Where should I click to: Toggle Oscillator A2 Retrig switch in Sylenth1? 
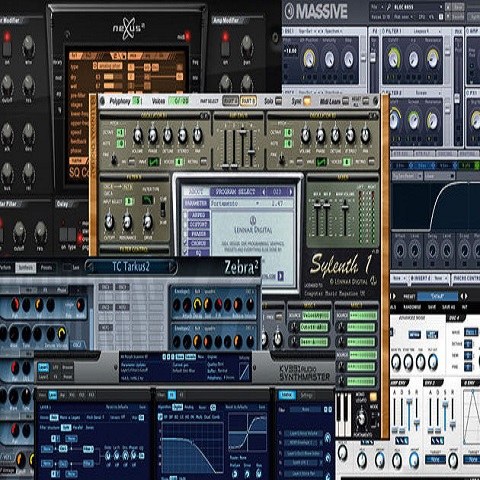[x=371, y=162]
